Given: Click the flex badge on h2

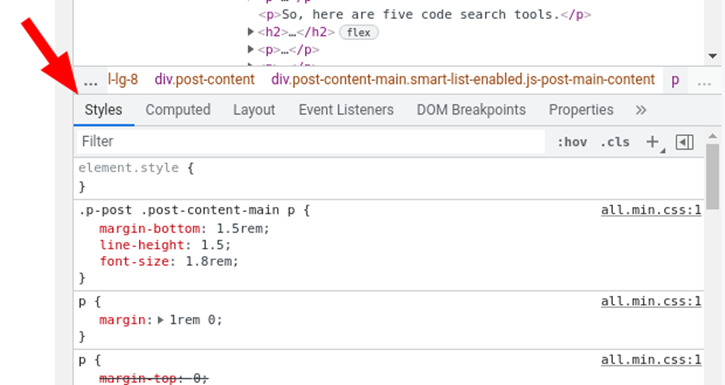Looking at the screenshot, I should tap(359, 32).
